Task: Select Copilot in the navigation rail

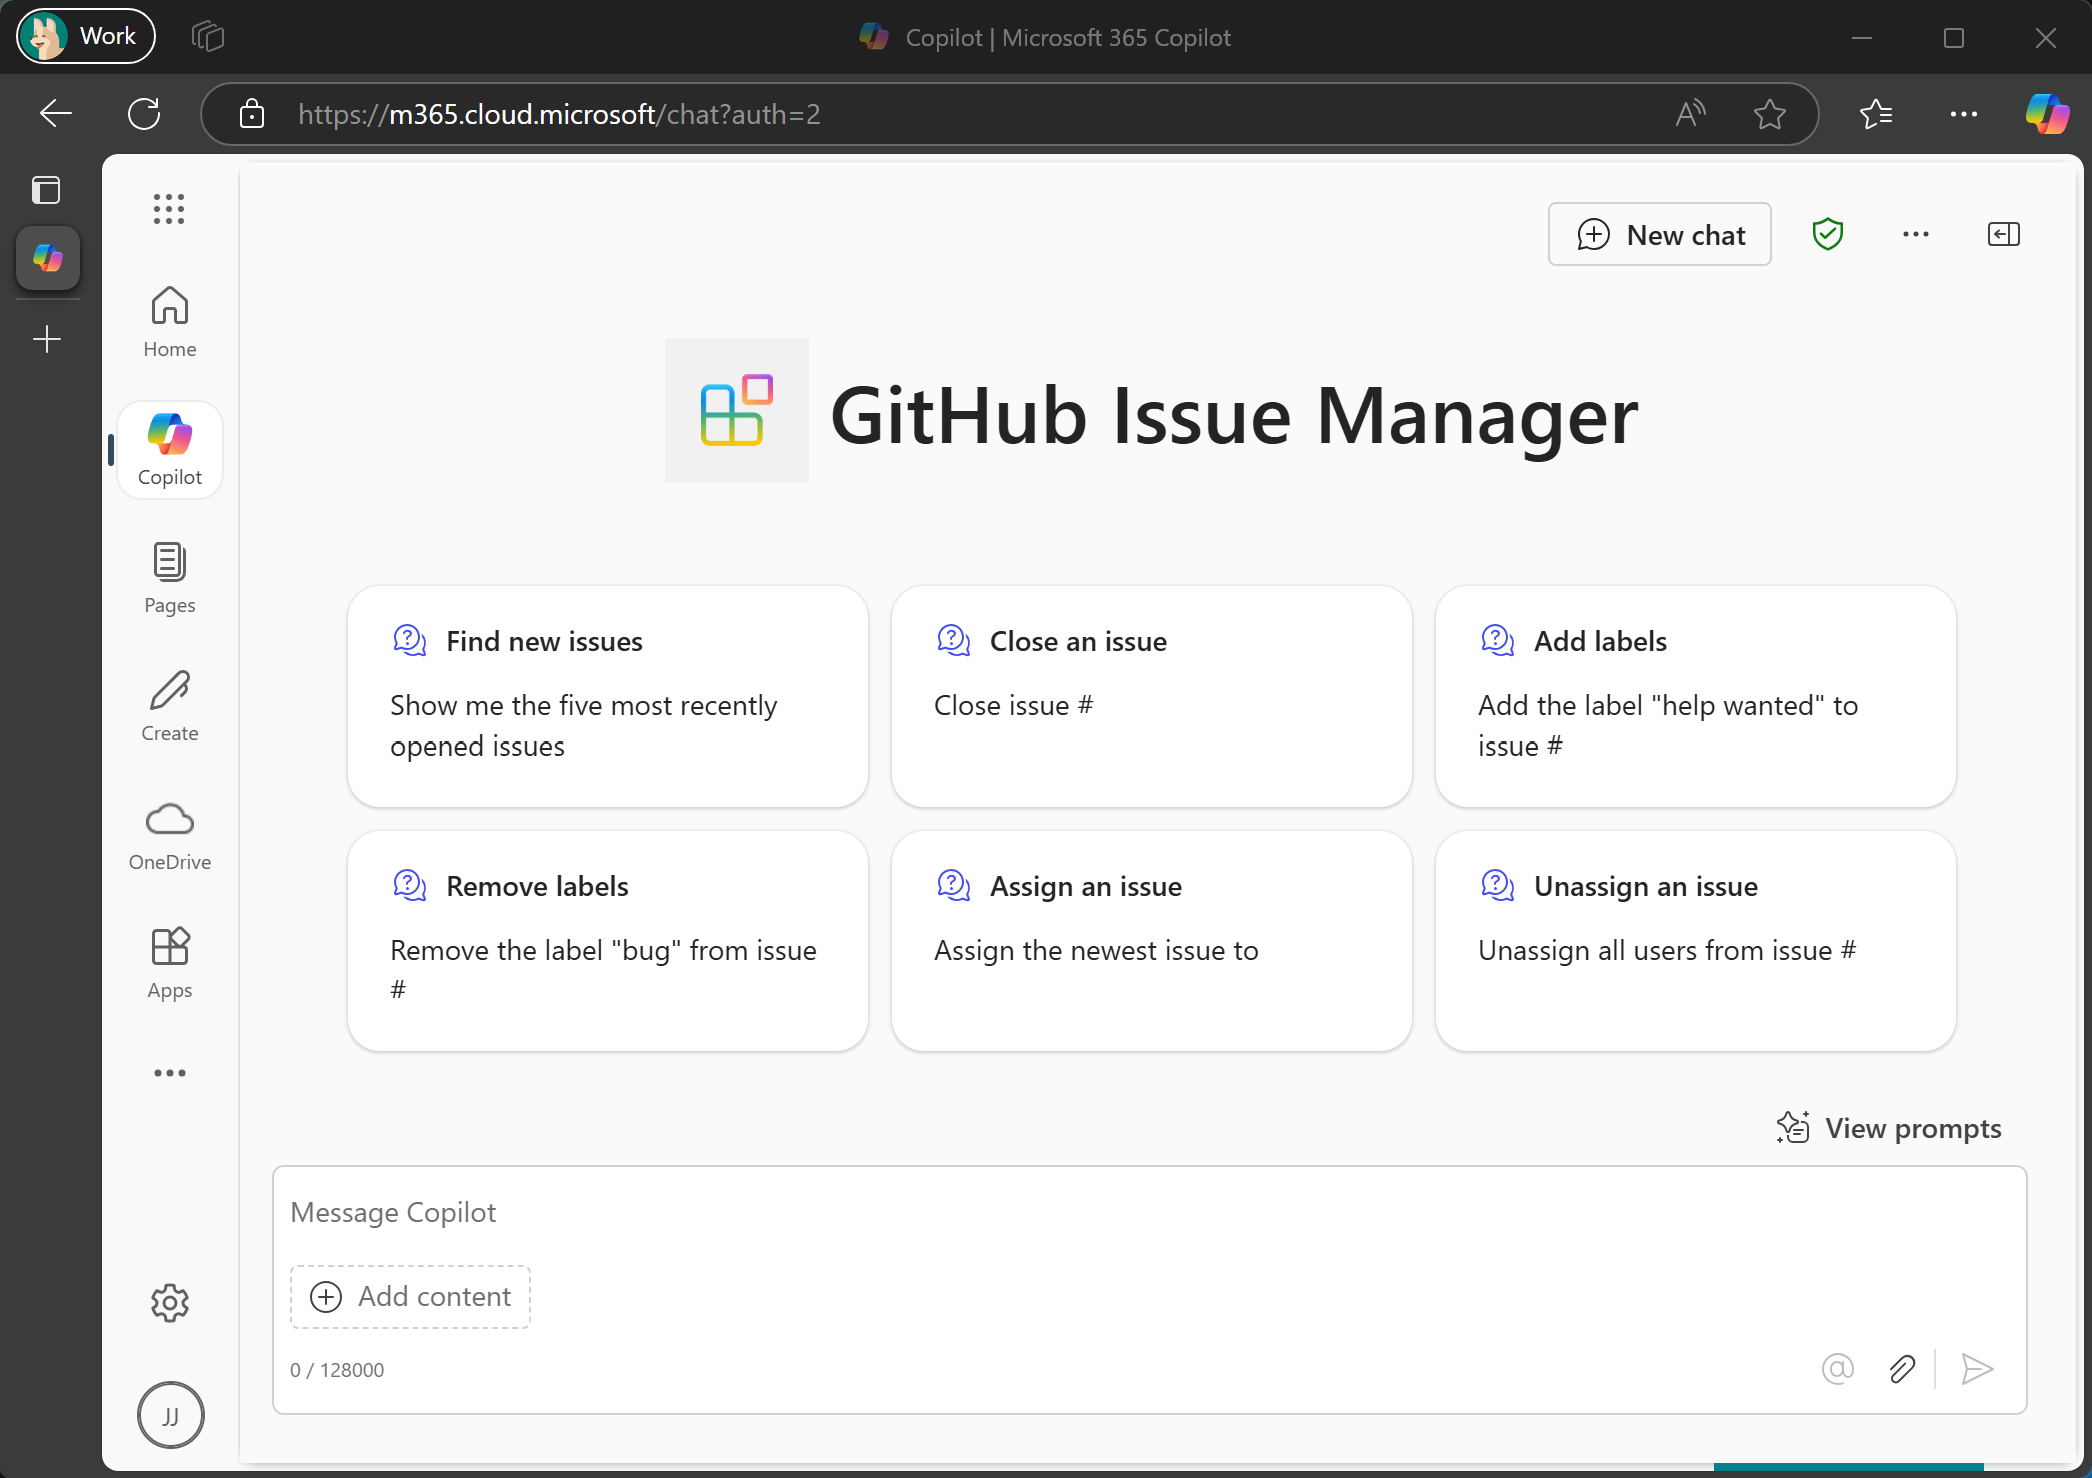Action: [170, 450]
